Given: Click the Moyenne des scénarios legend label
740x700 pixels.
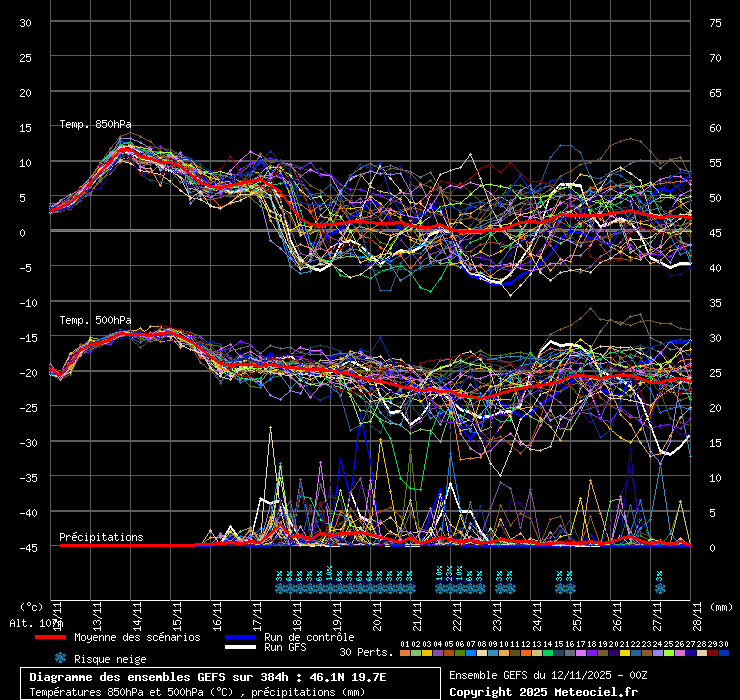Looking at the screenshot, I should pyautogui.click(x=137, y=637).
